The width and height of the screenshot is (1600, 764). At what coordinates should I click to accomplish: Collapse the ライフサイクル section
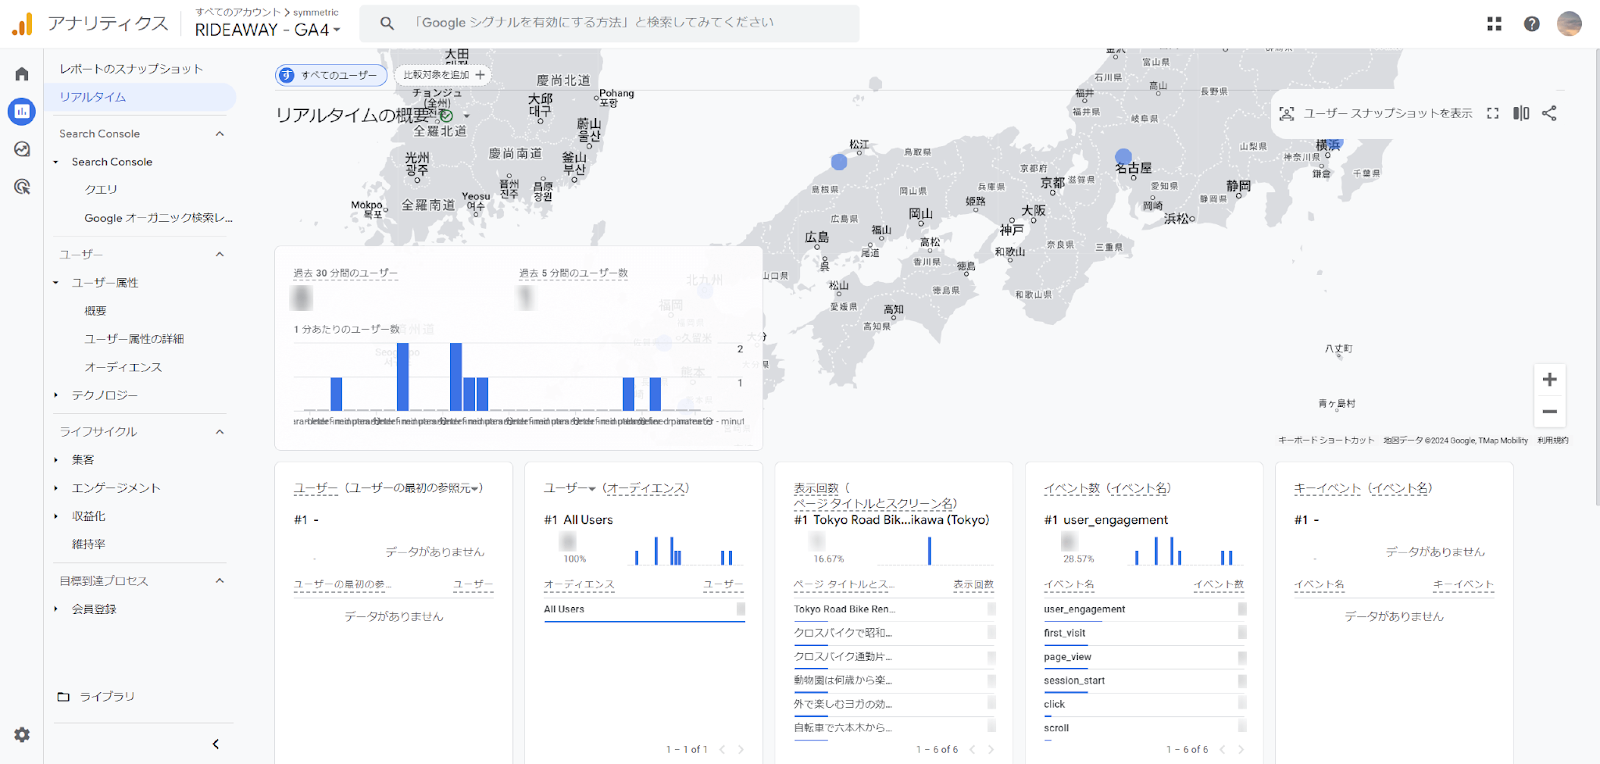pyautogui.click(x=220, y=432)
